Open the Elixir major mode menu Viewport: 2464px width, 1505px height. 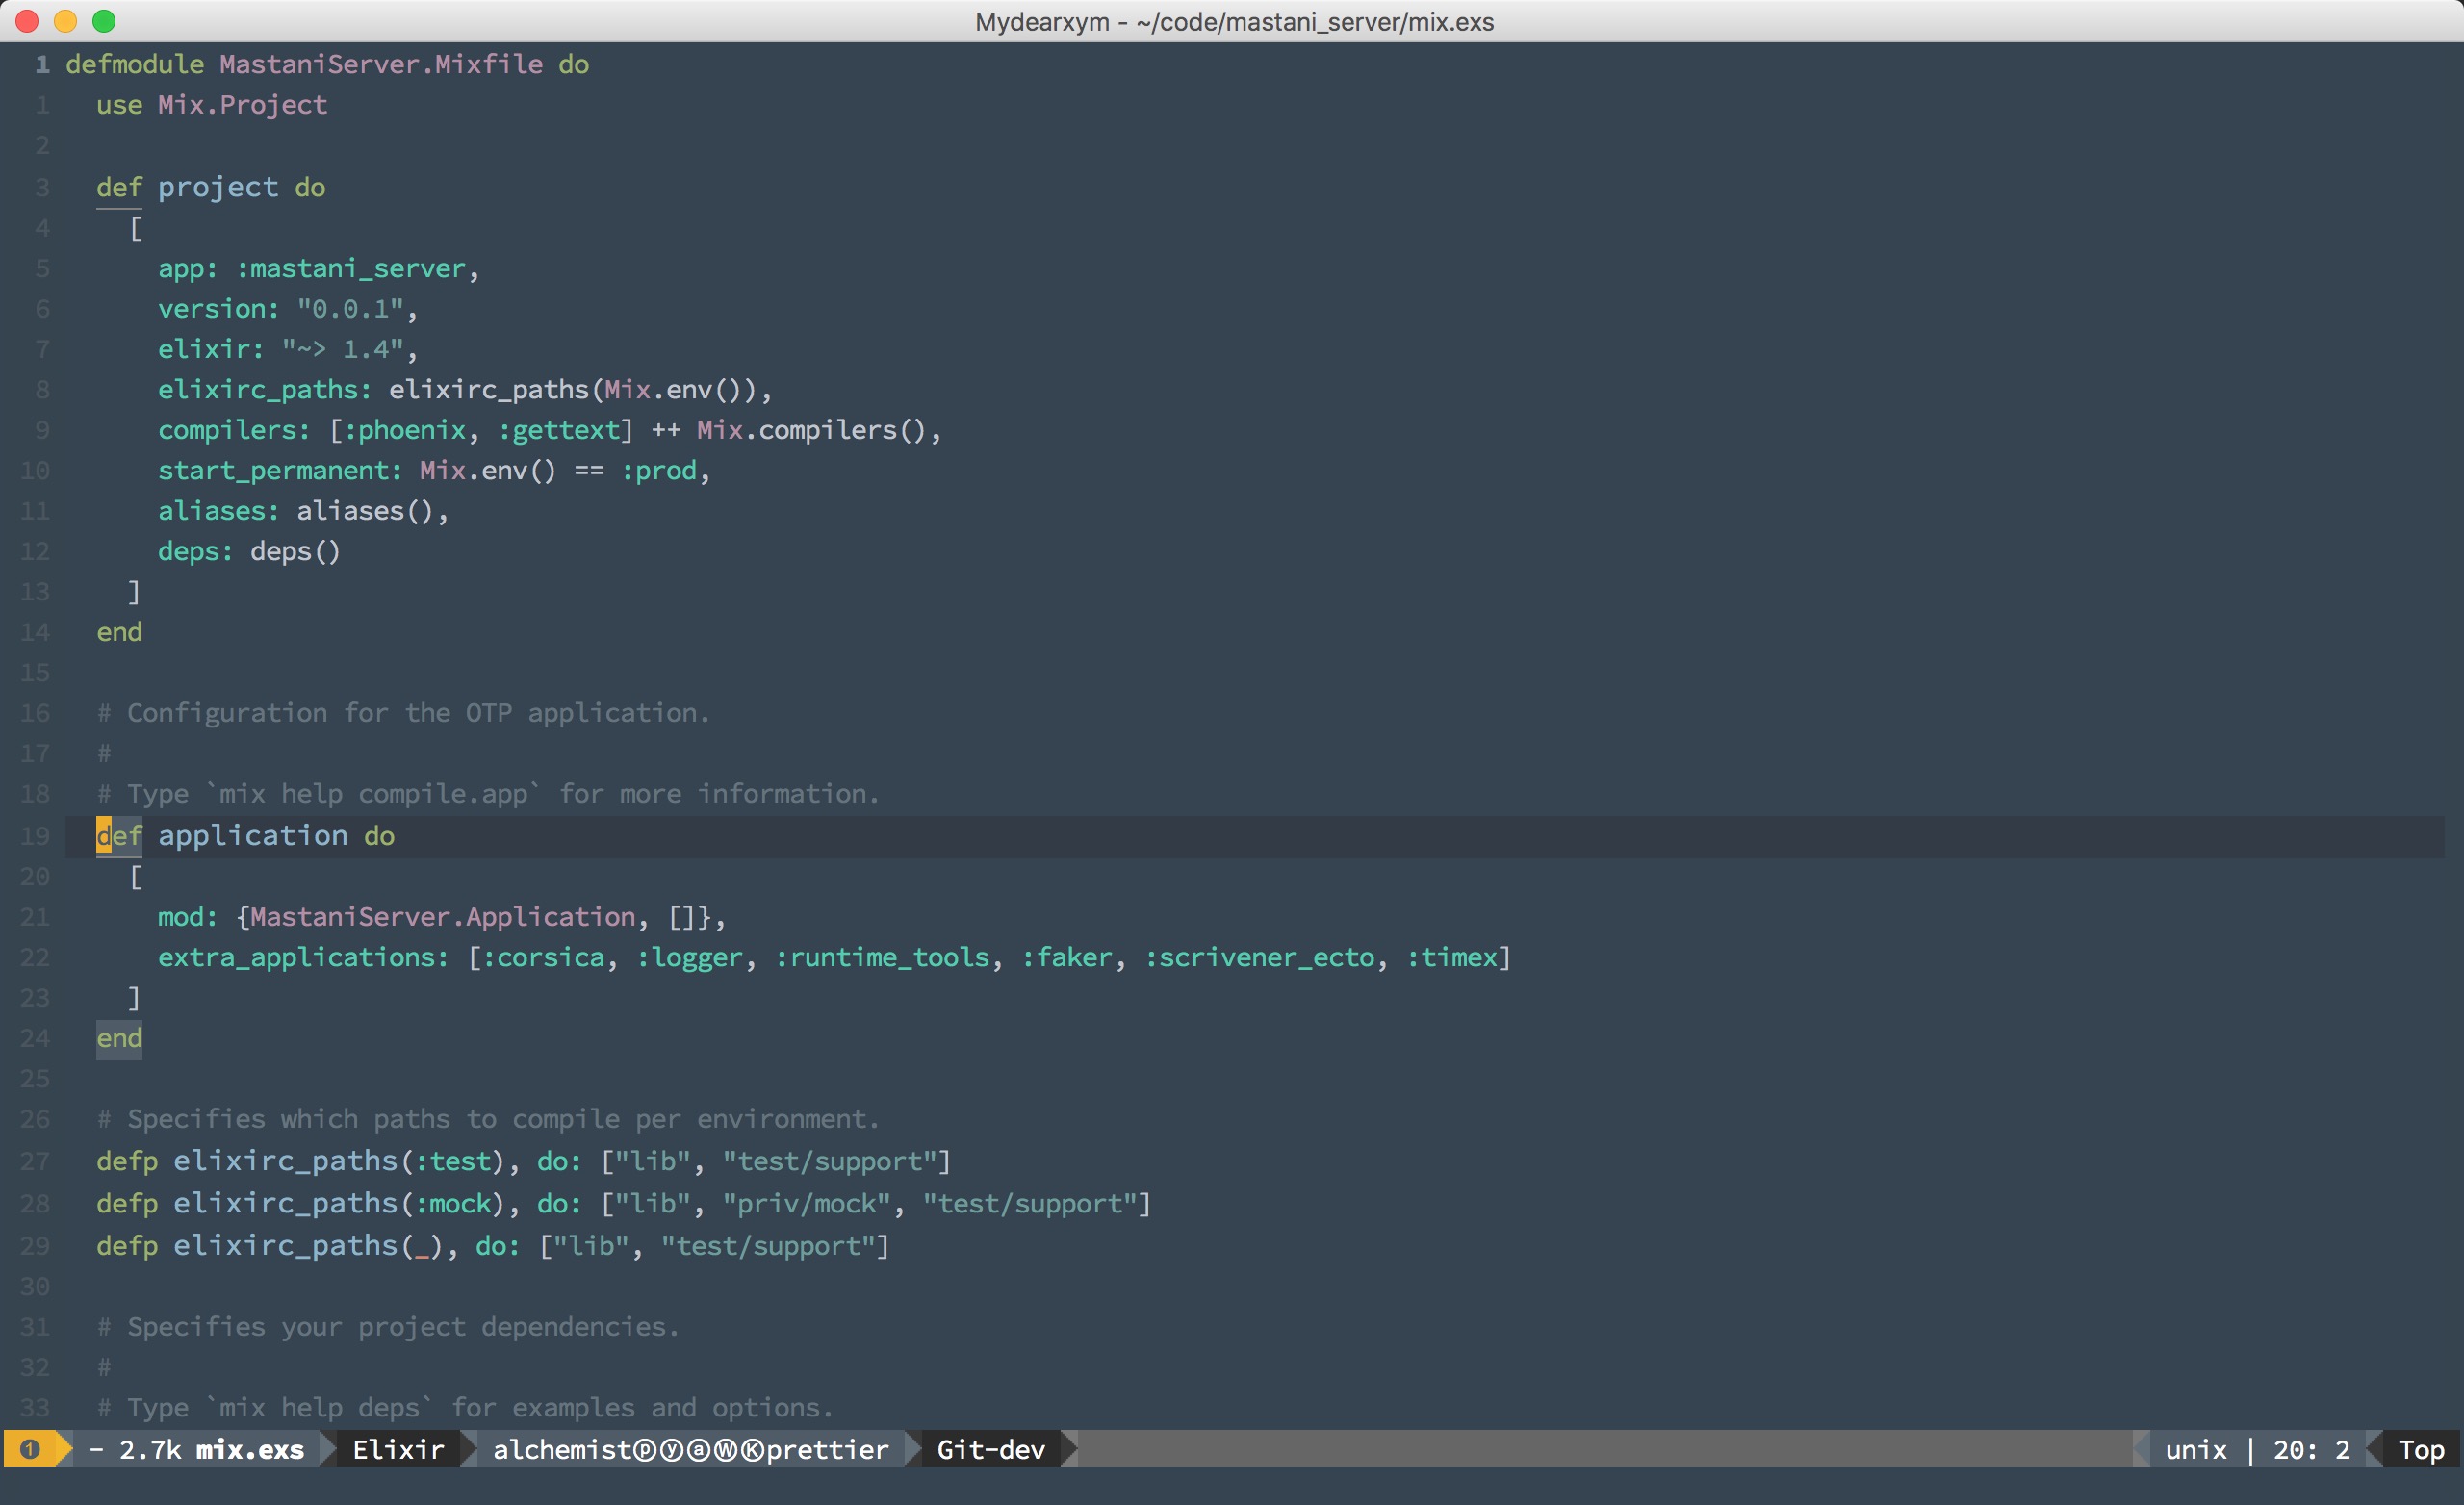pos(398,1450)
